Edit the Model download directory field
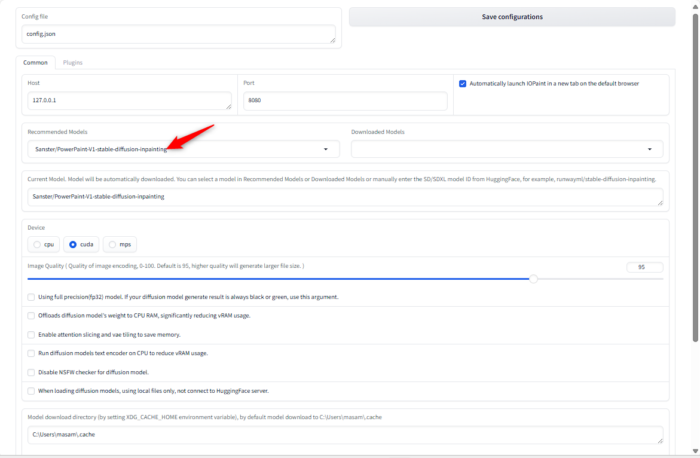Screen dimensions: 700x458 click(x=345, y=435)
